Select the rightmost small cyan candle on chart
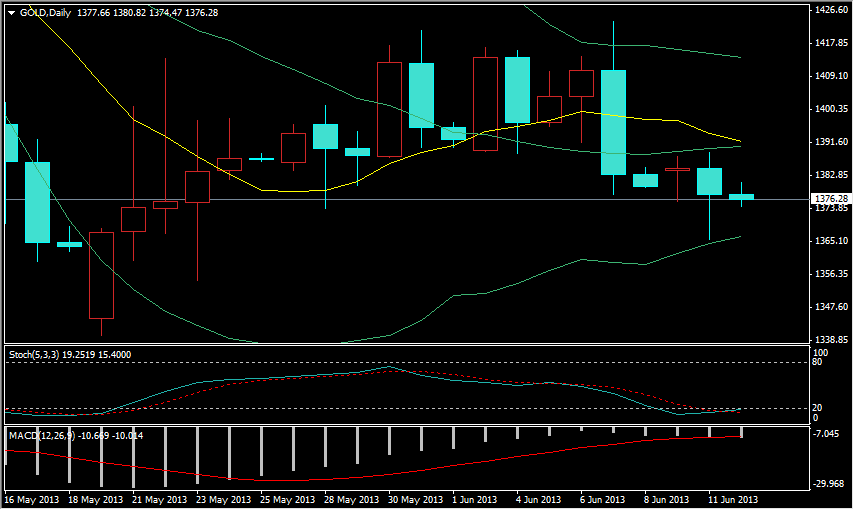 (741, 197)
